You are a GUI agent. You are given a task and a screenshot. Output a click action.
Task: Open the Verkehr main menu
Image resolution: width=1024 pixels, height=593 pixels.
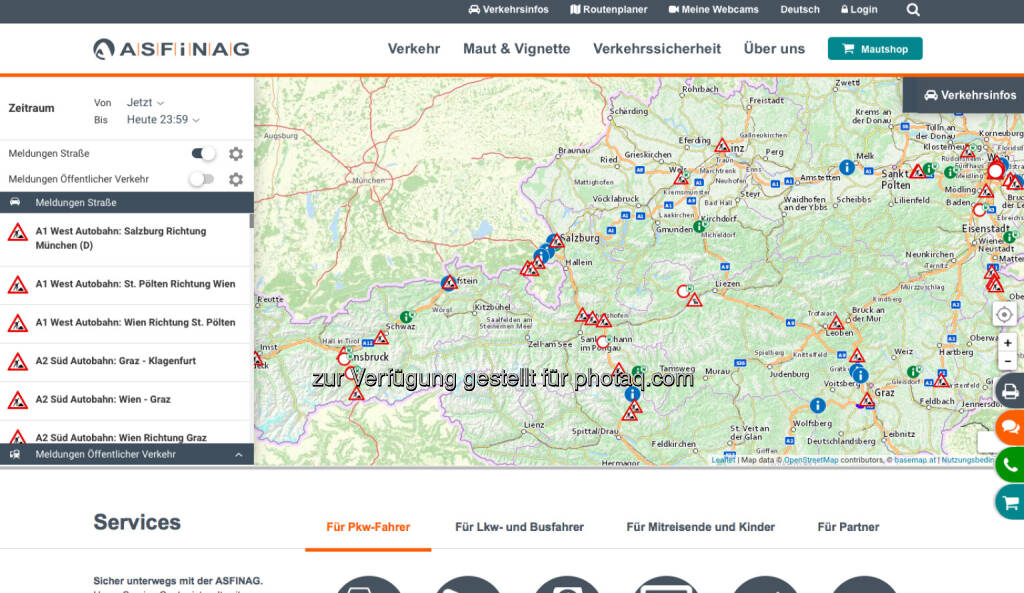[x=414, y=49]
